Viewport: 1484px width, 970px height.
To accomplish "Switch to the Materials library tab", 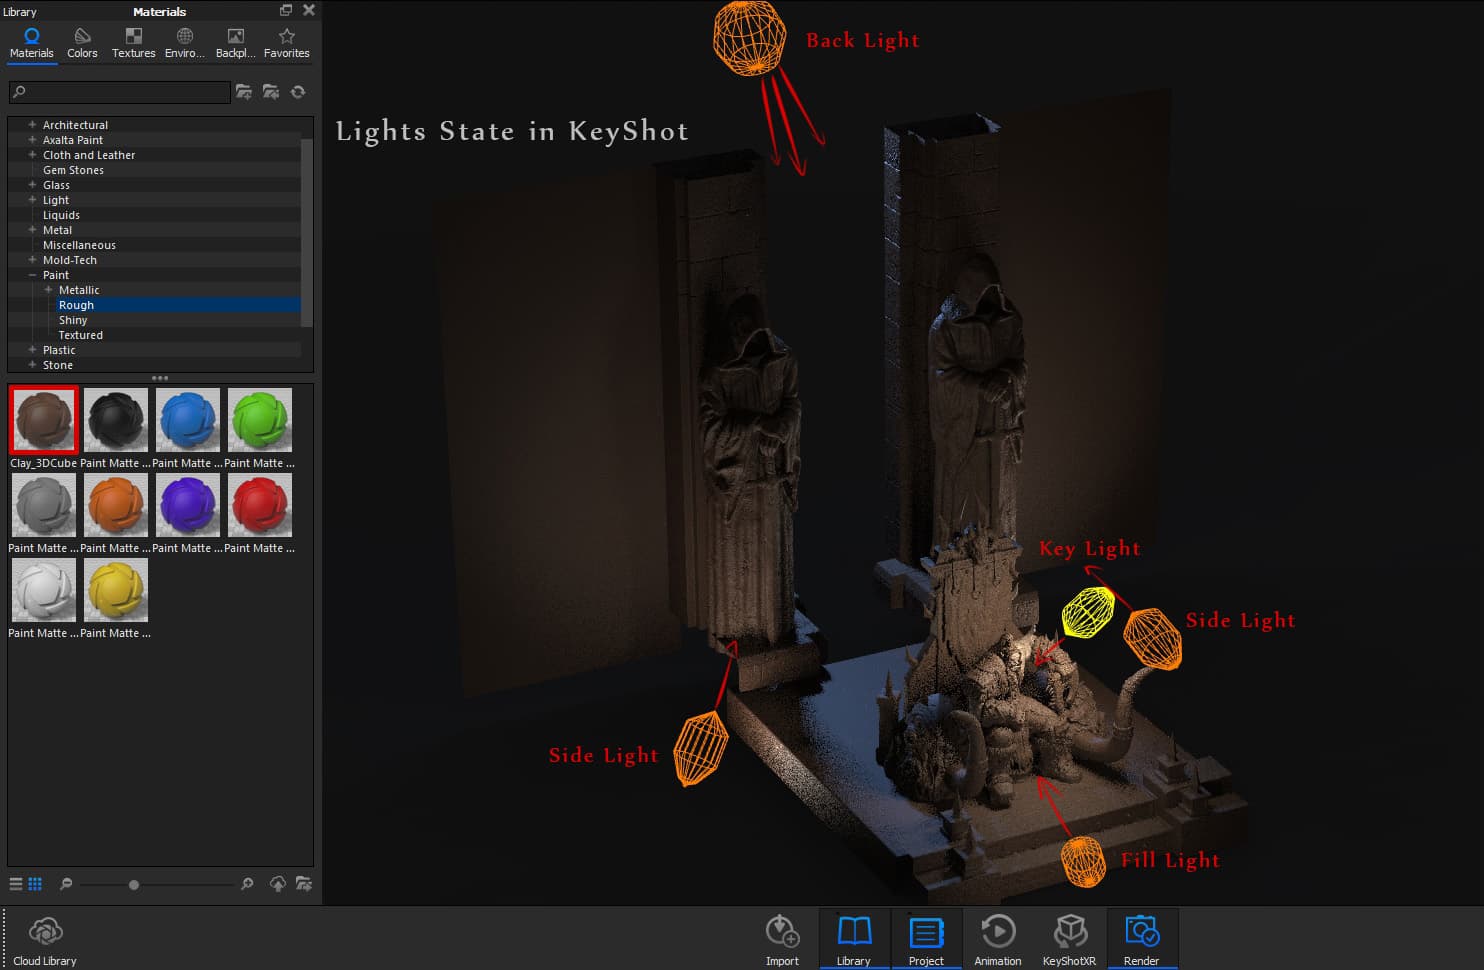I will pos(31,43).
